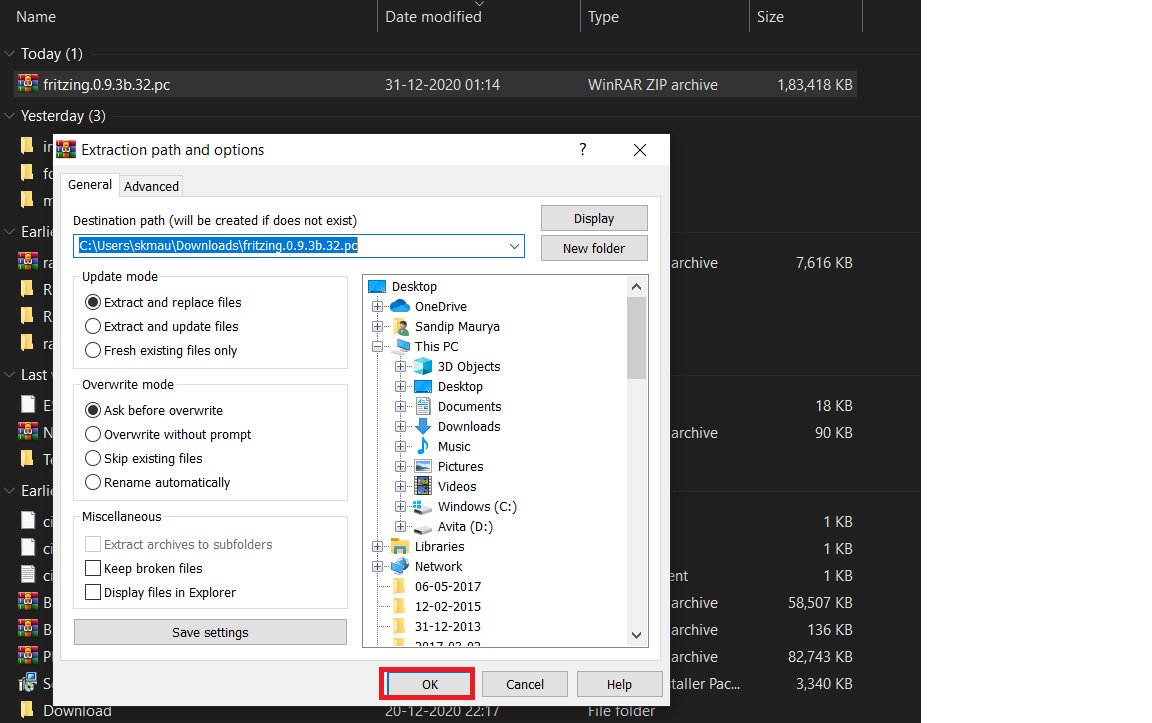Click the Save settings button
The height and width of the screenshot is (723, 1152).
tap(210, 632)
